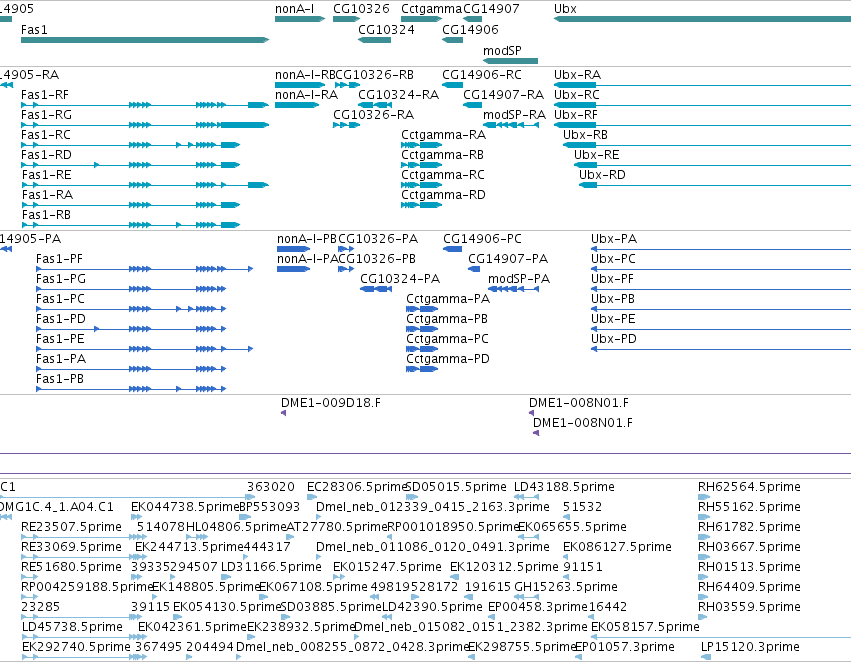
Task: Click transcript Ubx-RC
Action: click(x=702, y=105)
